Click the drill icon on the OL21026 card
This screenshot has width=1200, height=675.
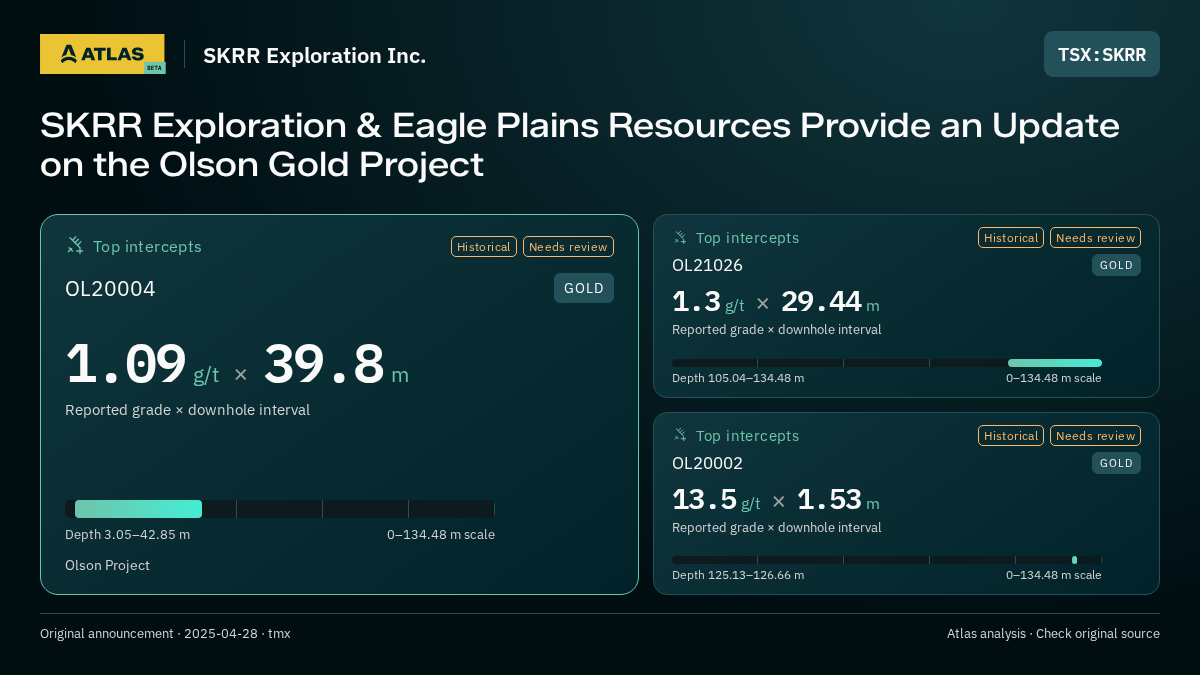click(x=680, y=238)
